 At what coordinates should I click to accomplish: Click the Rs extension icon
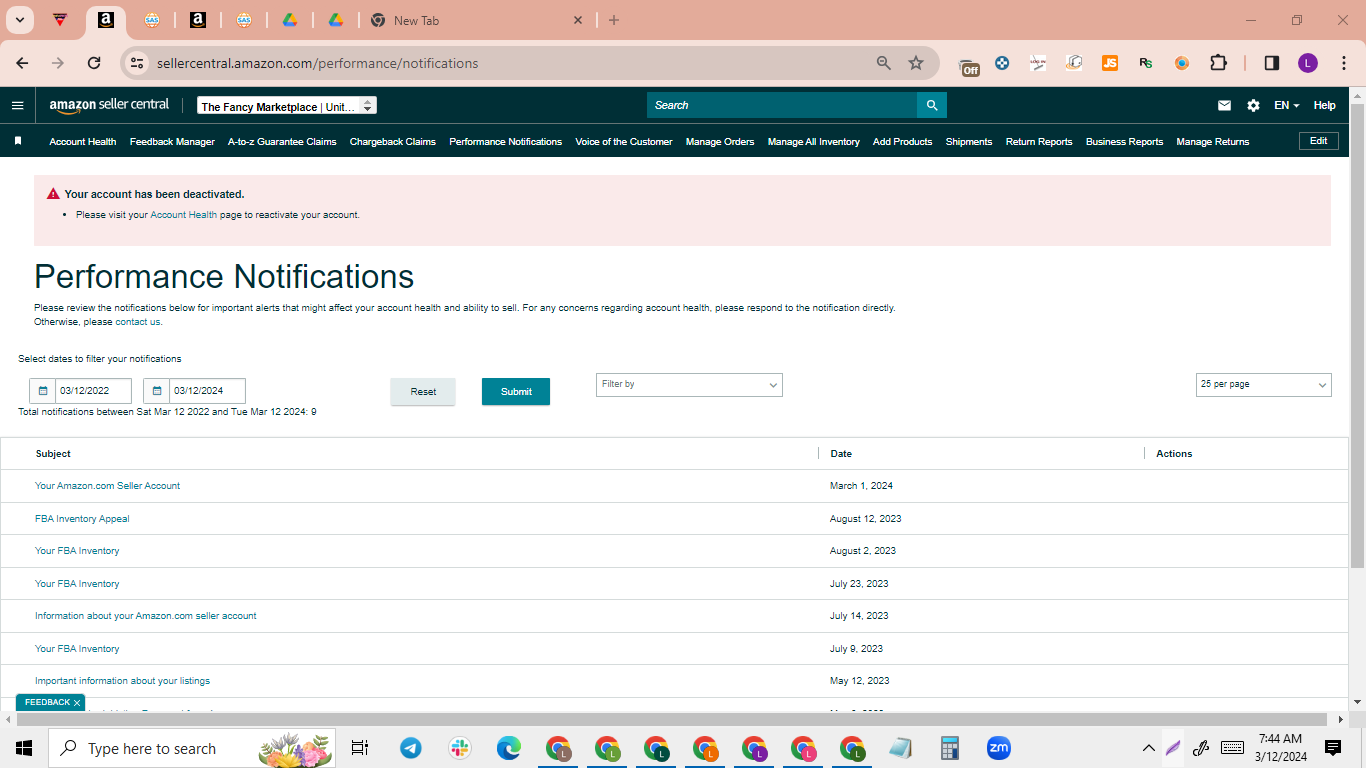click(x=1146, y=63)
